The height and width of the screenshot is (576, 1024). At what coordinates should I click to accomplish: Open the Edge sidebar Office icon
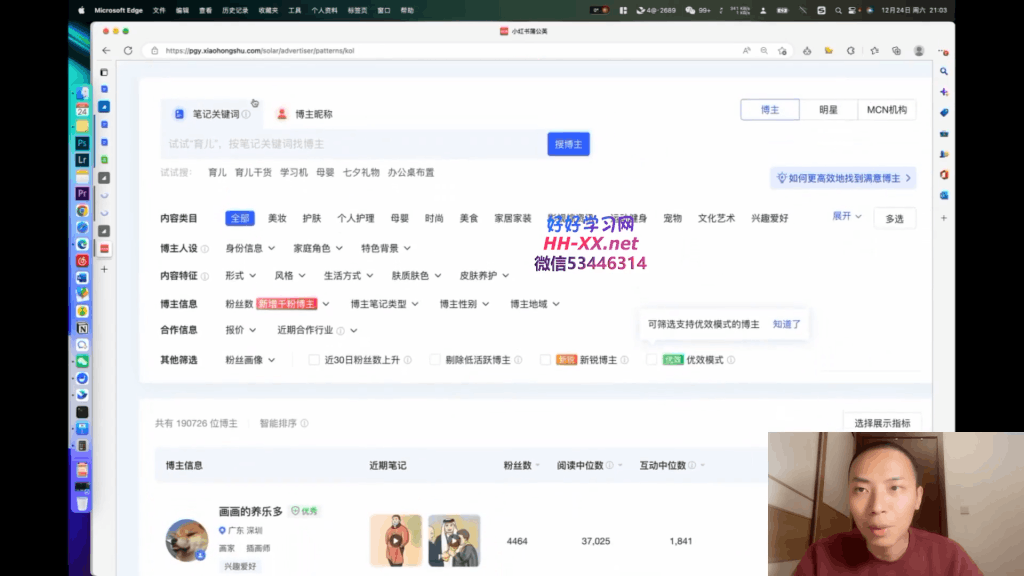tap(944, 174)
